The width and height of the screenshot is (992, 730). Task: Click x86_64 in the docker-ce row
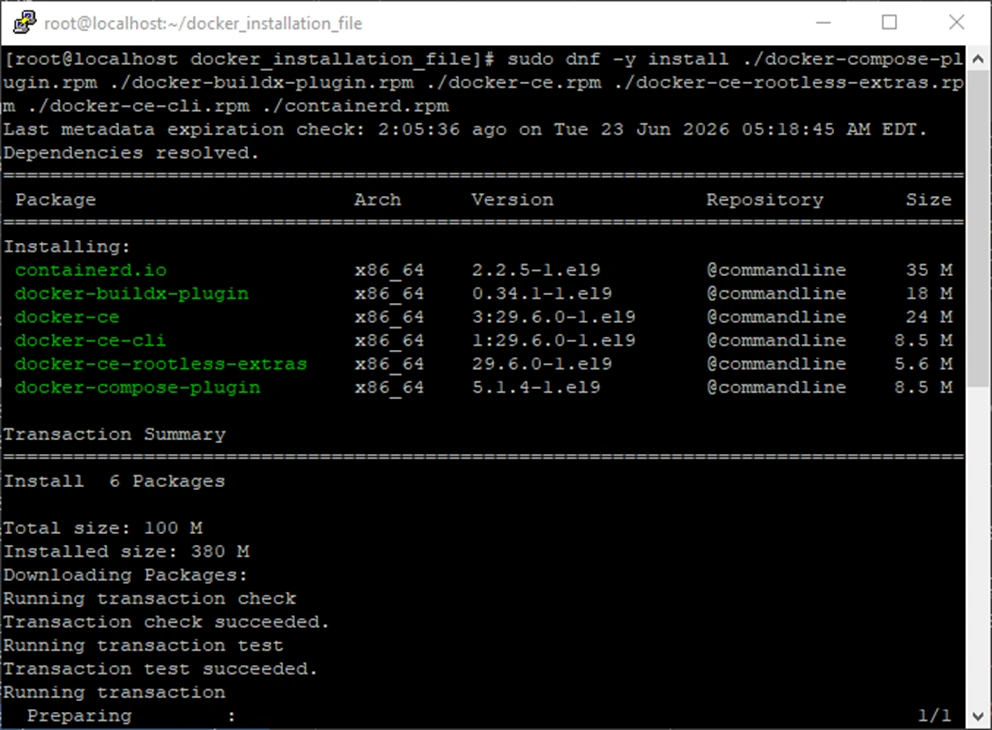389,317
